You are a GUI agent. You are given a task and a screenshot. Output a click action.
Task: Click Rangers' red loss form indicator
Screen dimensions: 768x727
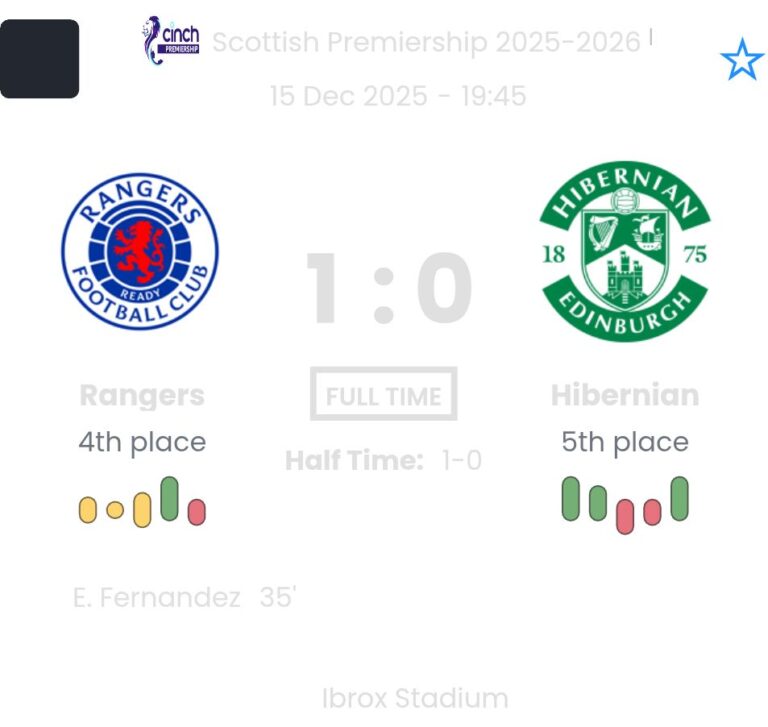point(196,511)
